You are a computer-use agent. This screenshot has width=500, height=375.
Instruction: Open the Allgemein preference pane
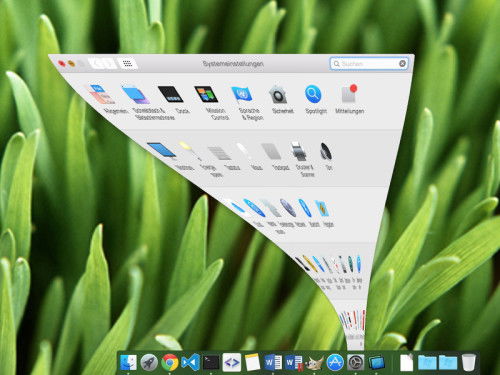pos(102,94)
